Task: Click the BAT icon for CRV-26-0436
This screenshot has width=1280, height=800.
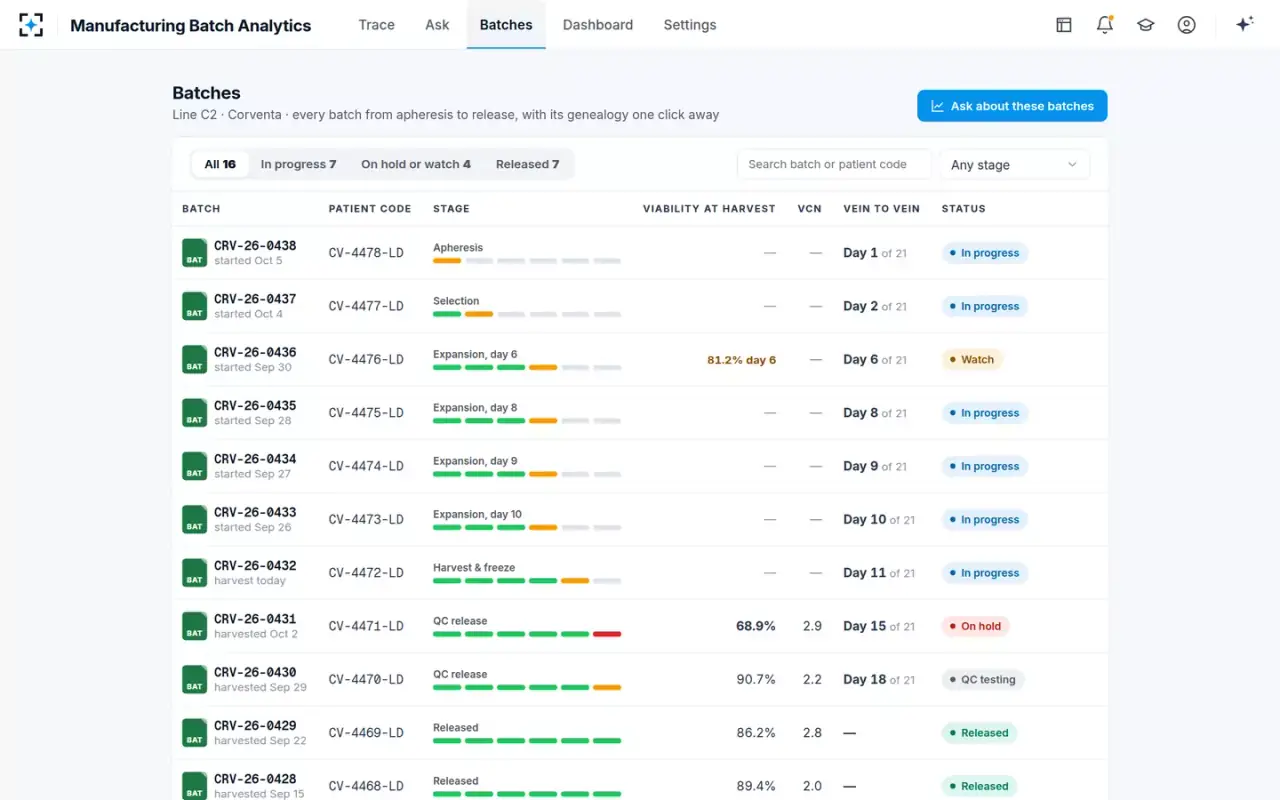Action: [x=194, y=359]
